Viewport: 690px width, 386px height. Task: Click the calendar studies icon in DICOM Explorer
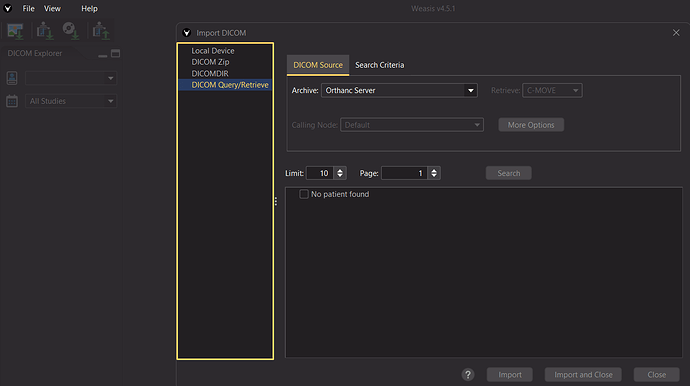pos(12,101)
